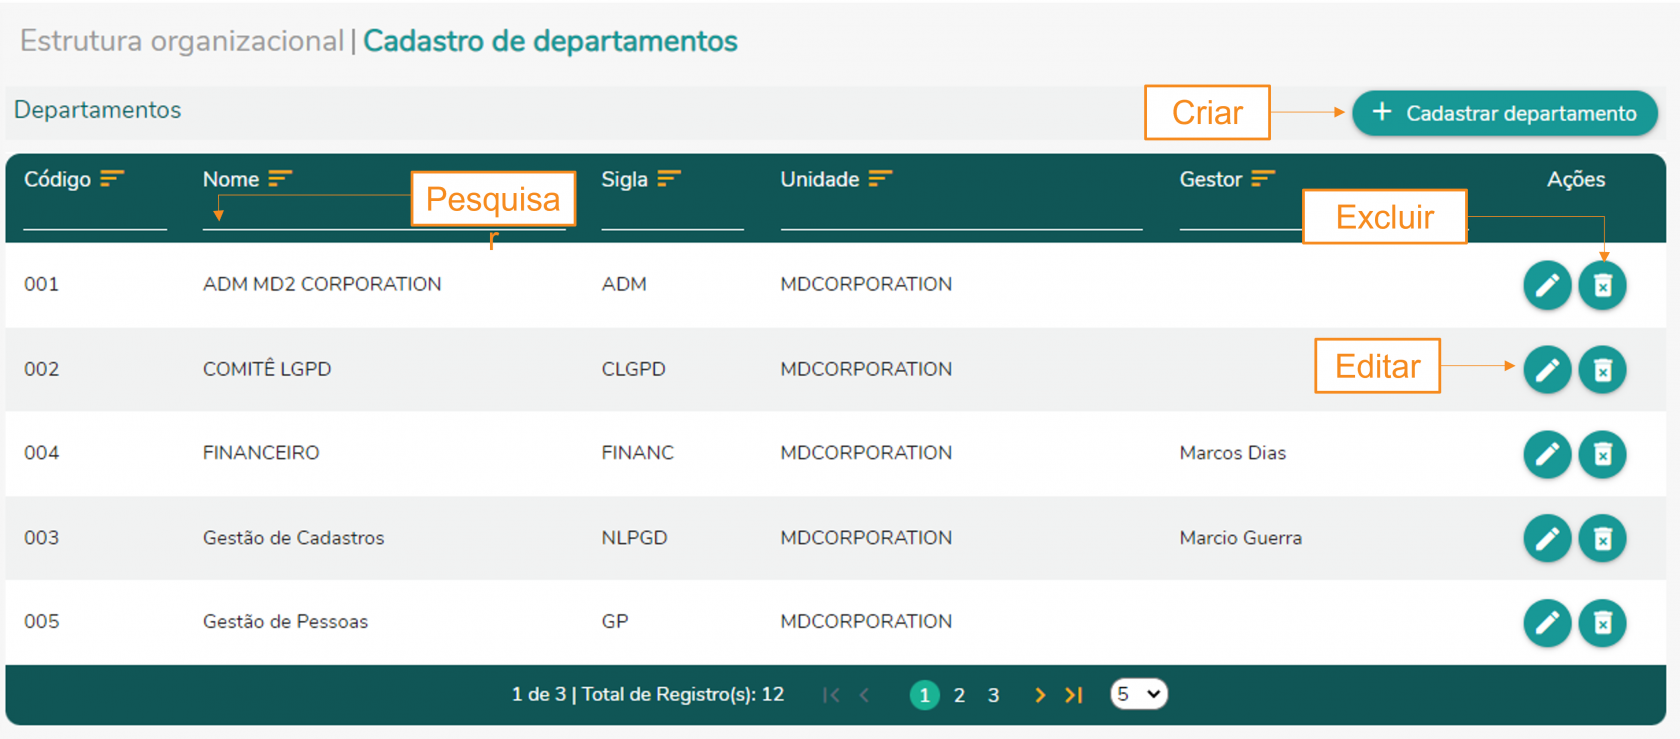Select the Marcio Guerra gestor cell
The height and width of the screenshot is (739, 1680).
tap(1240, 538)
